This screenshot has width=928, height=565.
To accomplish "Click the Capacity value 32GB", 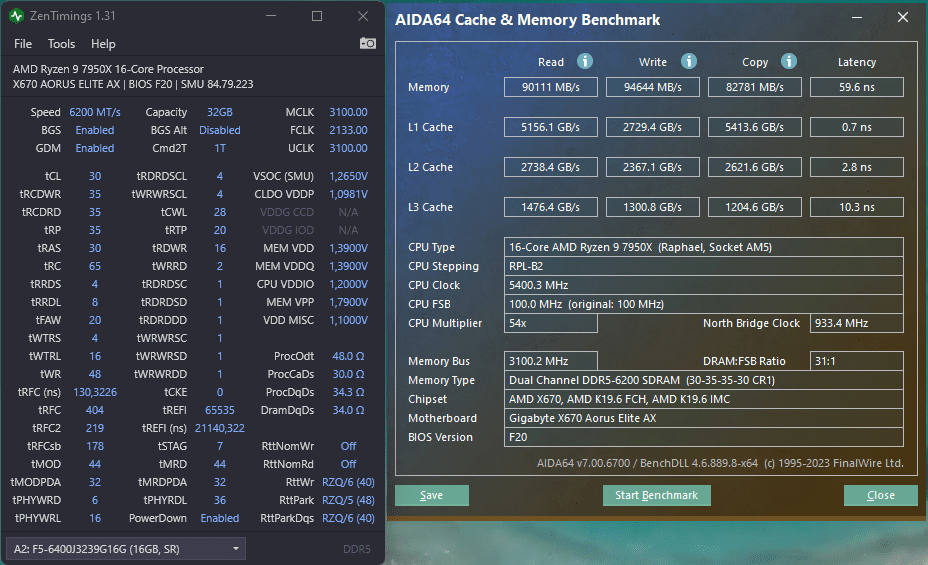I will [x=220, y=112].
